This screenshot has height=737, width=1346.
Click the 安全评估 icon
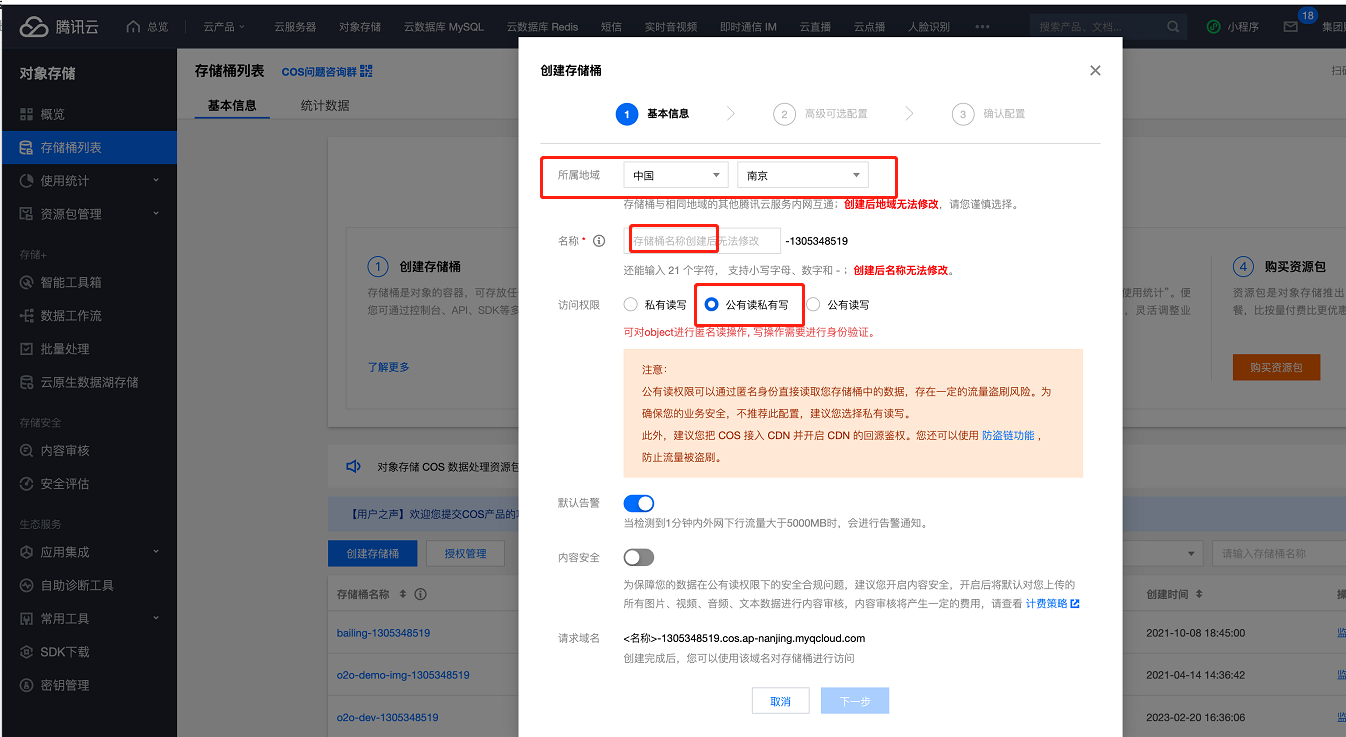27,484
